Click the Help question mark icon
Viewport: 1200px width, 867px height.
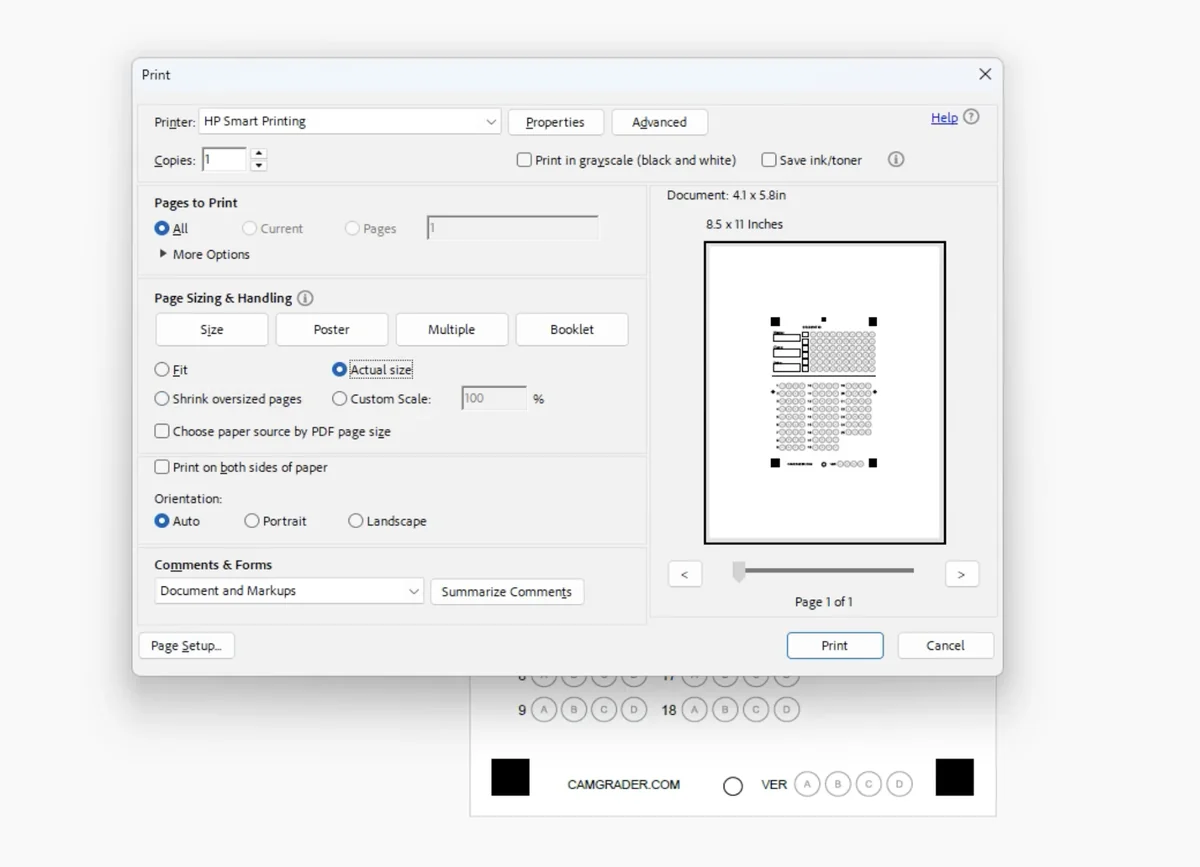point(971,117)
